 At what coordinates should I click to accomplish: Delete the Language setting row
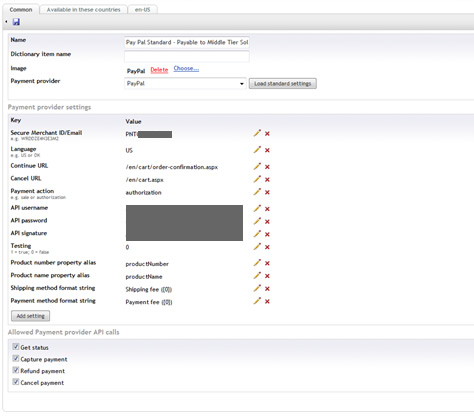(x=267, y=150)
